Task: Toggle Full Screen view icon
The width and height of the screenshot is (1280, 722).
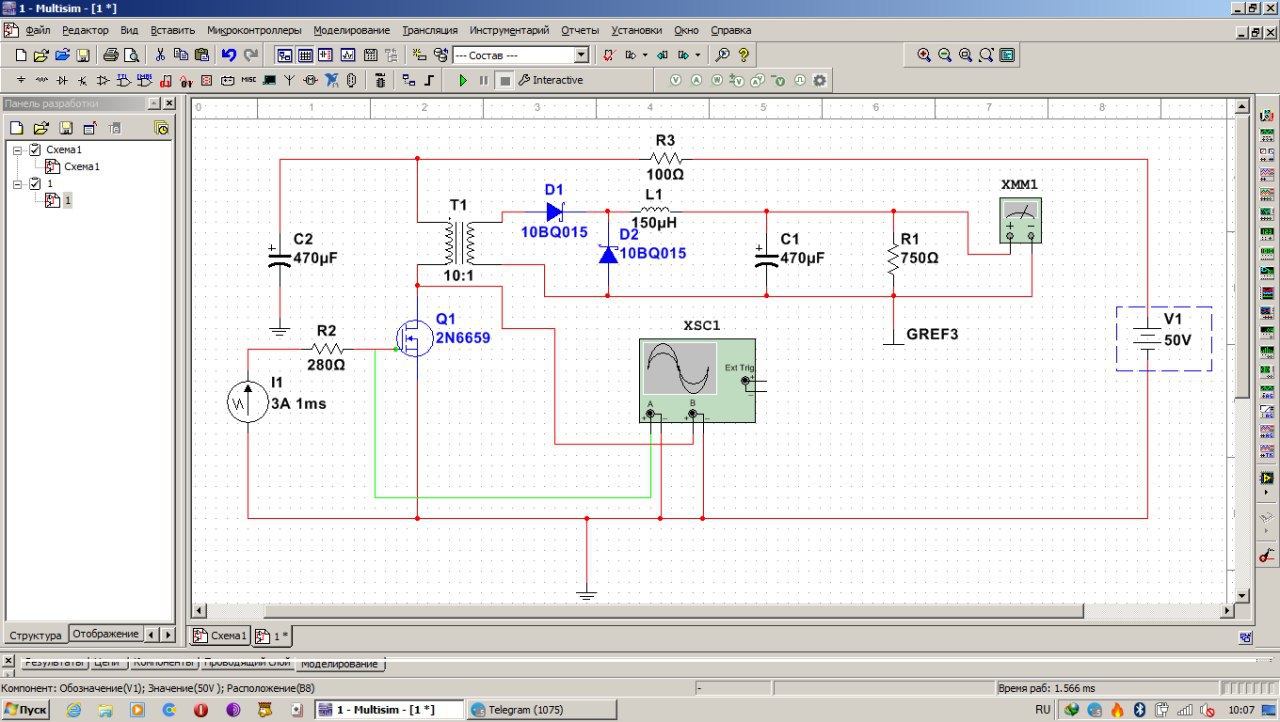Action: tap(1007, 55)
